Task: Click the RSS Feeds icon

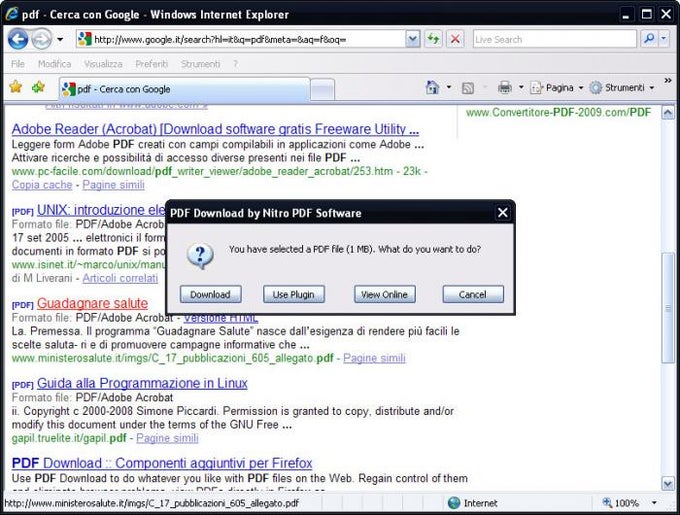Action: pos(468,88)
